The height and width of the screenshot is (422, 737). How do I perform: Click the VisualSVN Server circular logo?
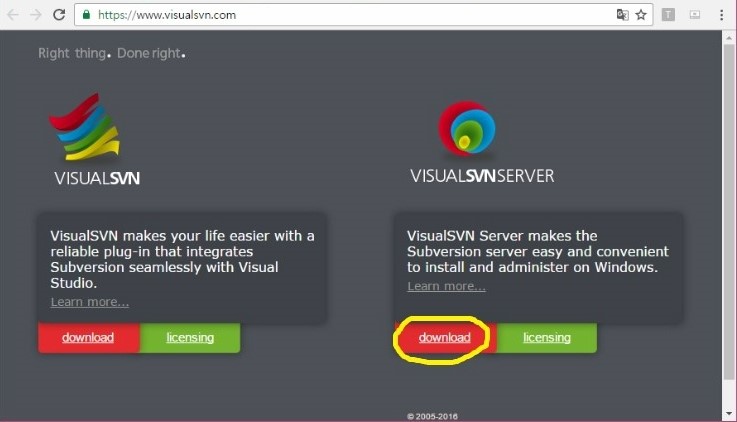tap(467, 128)
